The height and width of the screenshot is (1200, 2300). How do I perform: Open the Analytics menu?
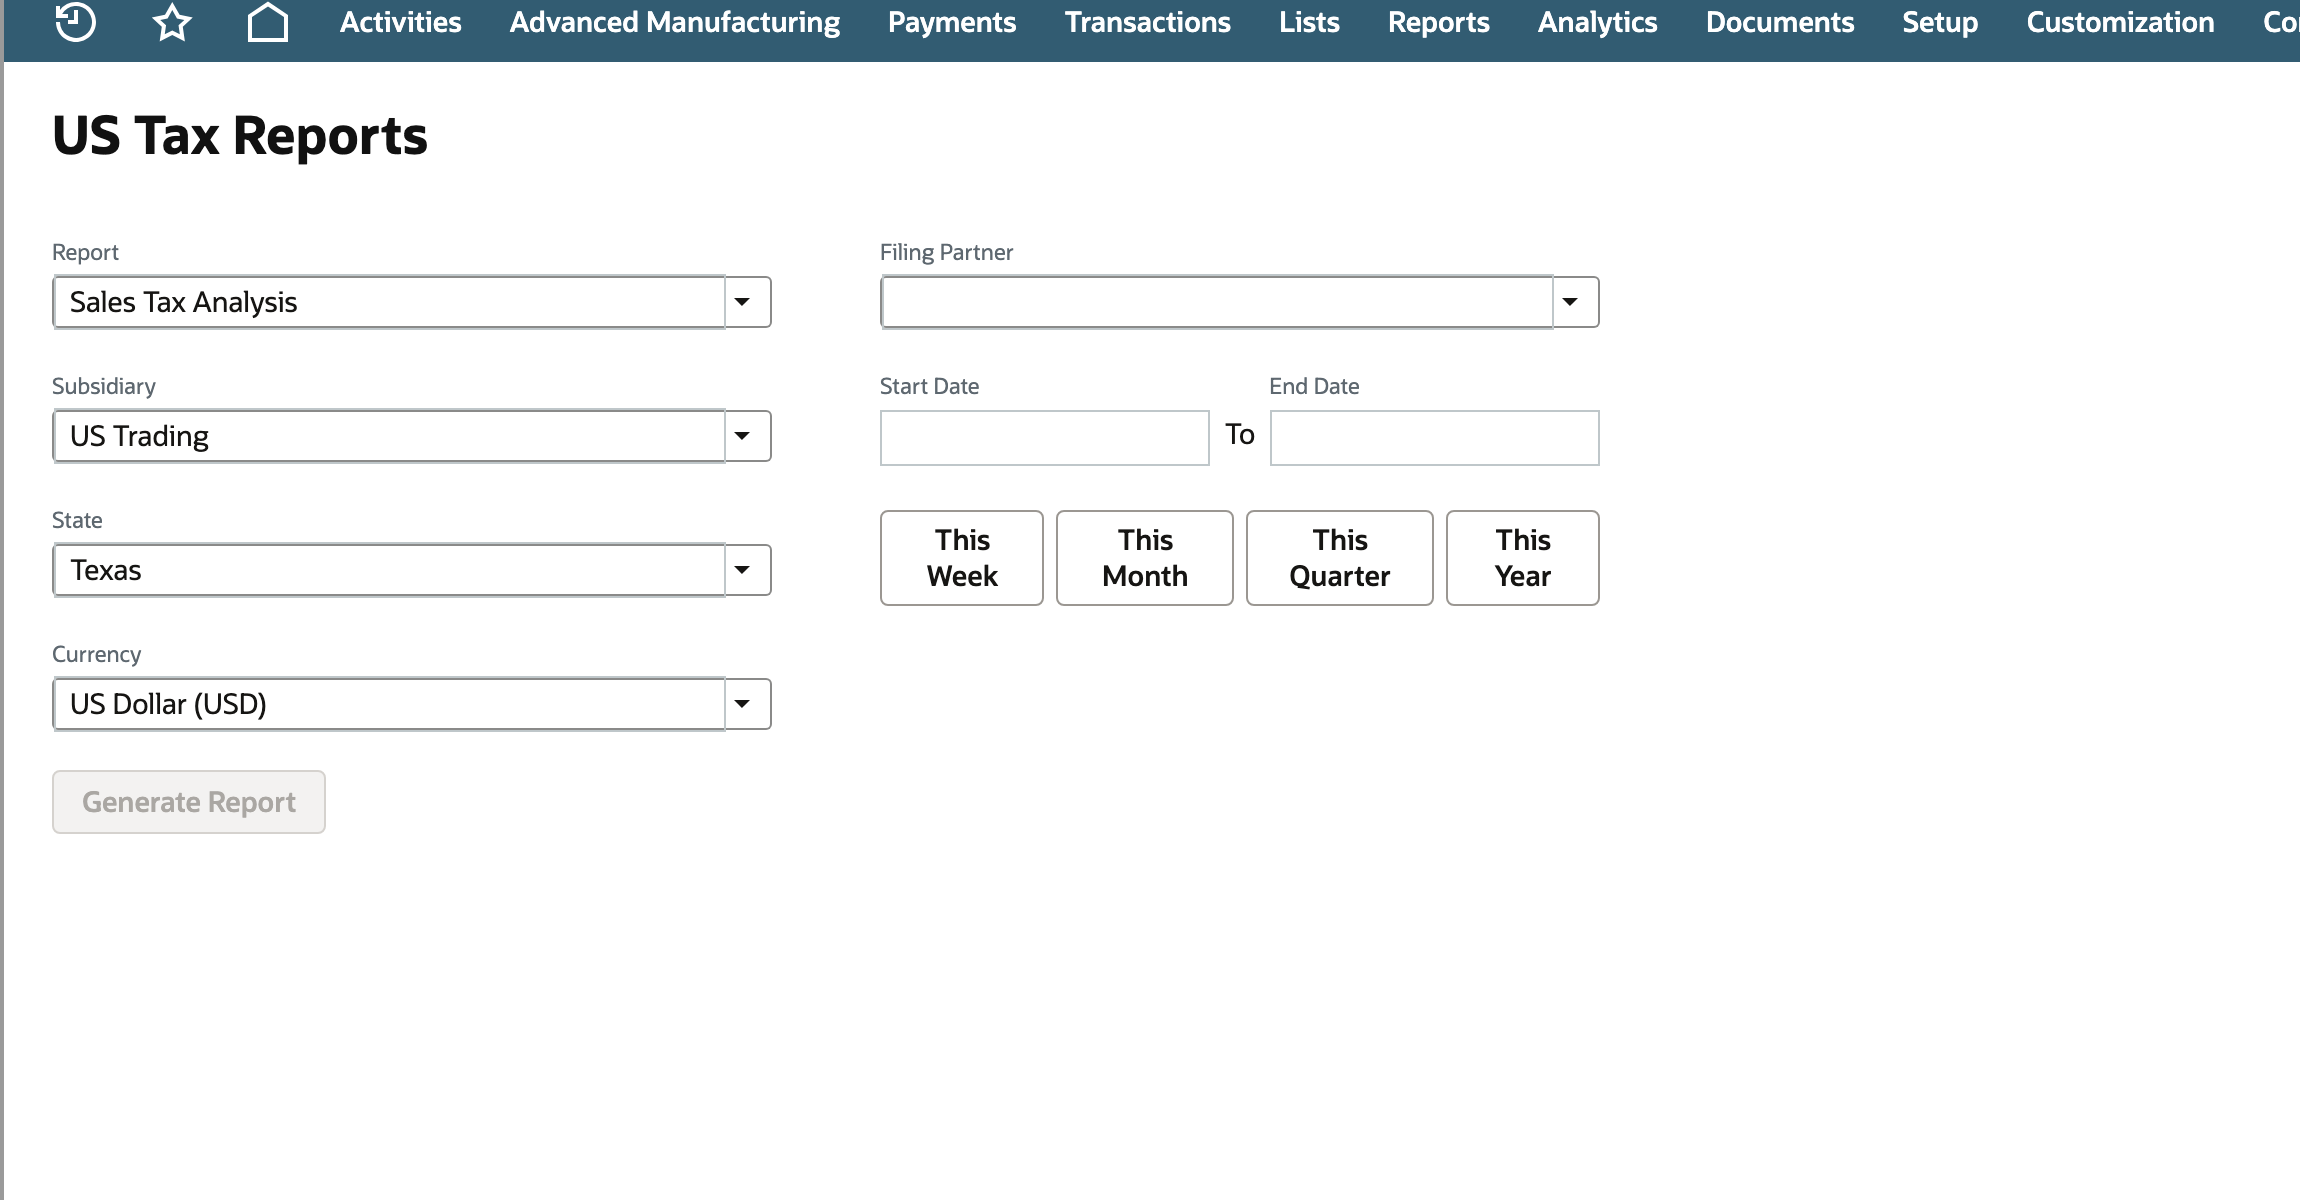tap(1597, 22)
